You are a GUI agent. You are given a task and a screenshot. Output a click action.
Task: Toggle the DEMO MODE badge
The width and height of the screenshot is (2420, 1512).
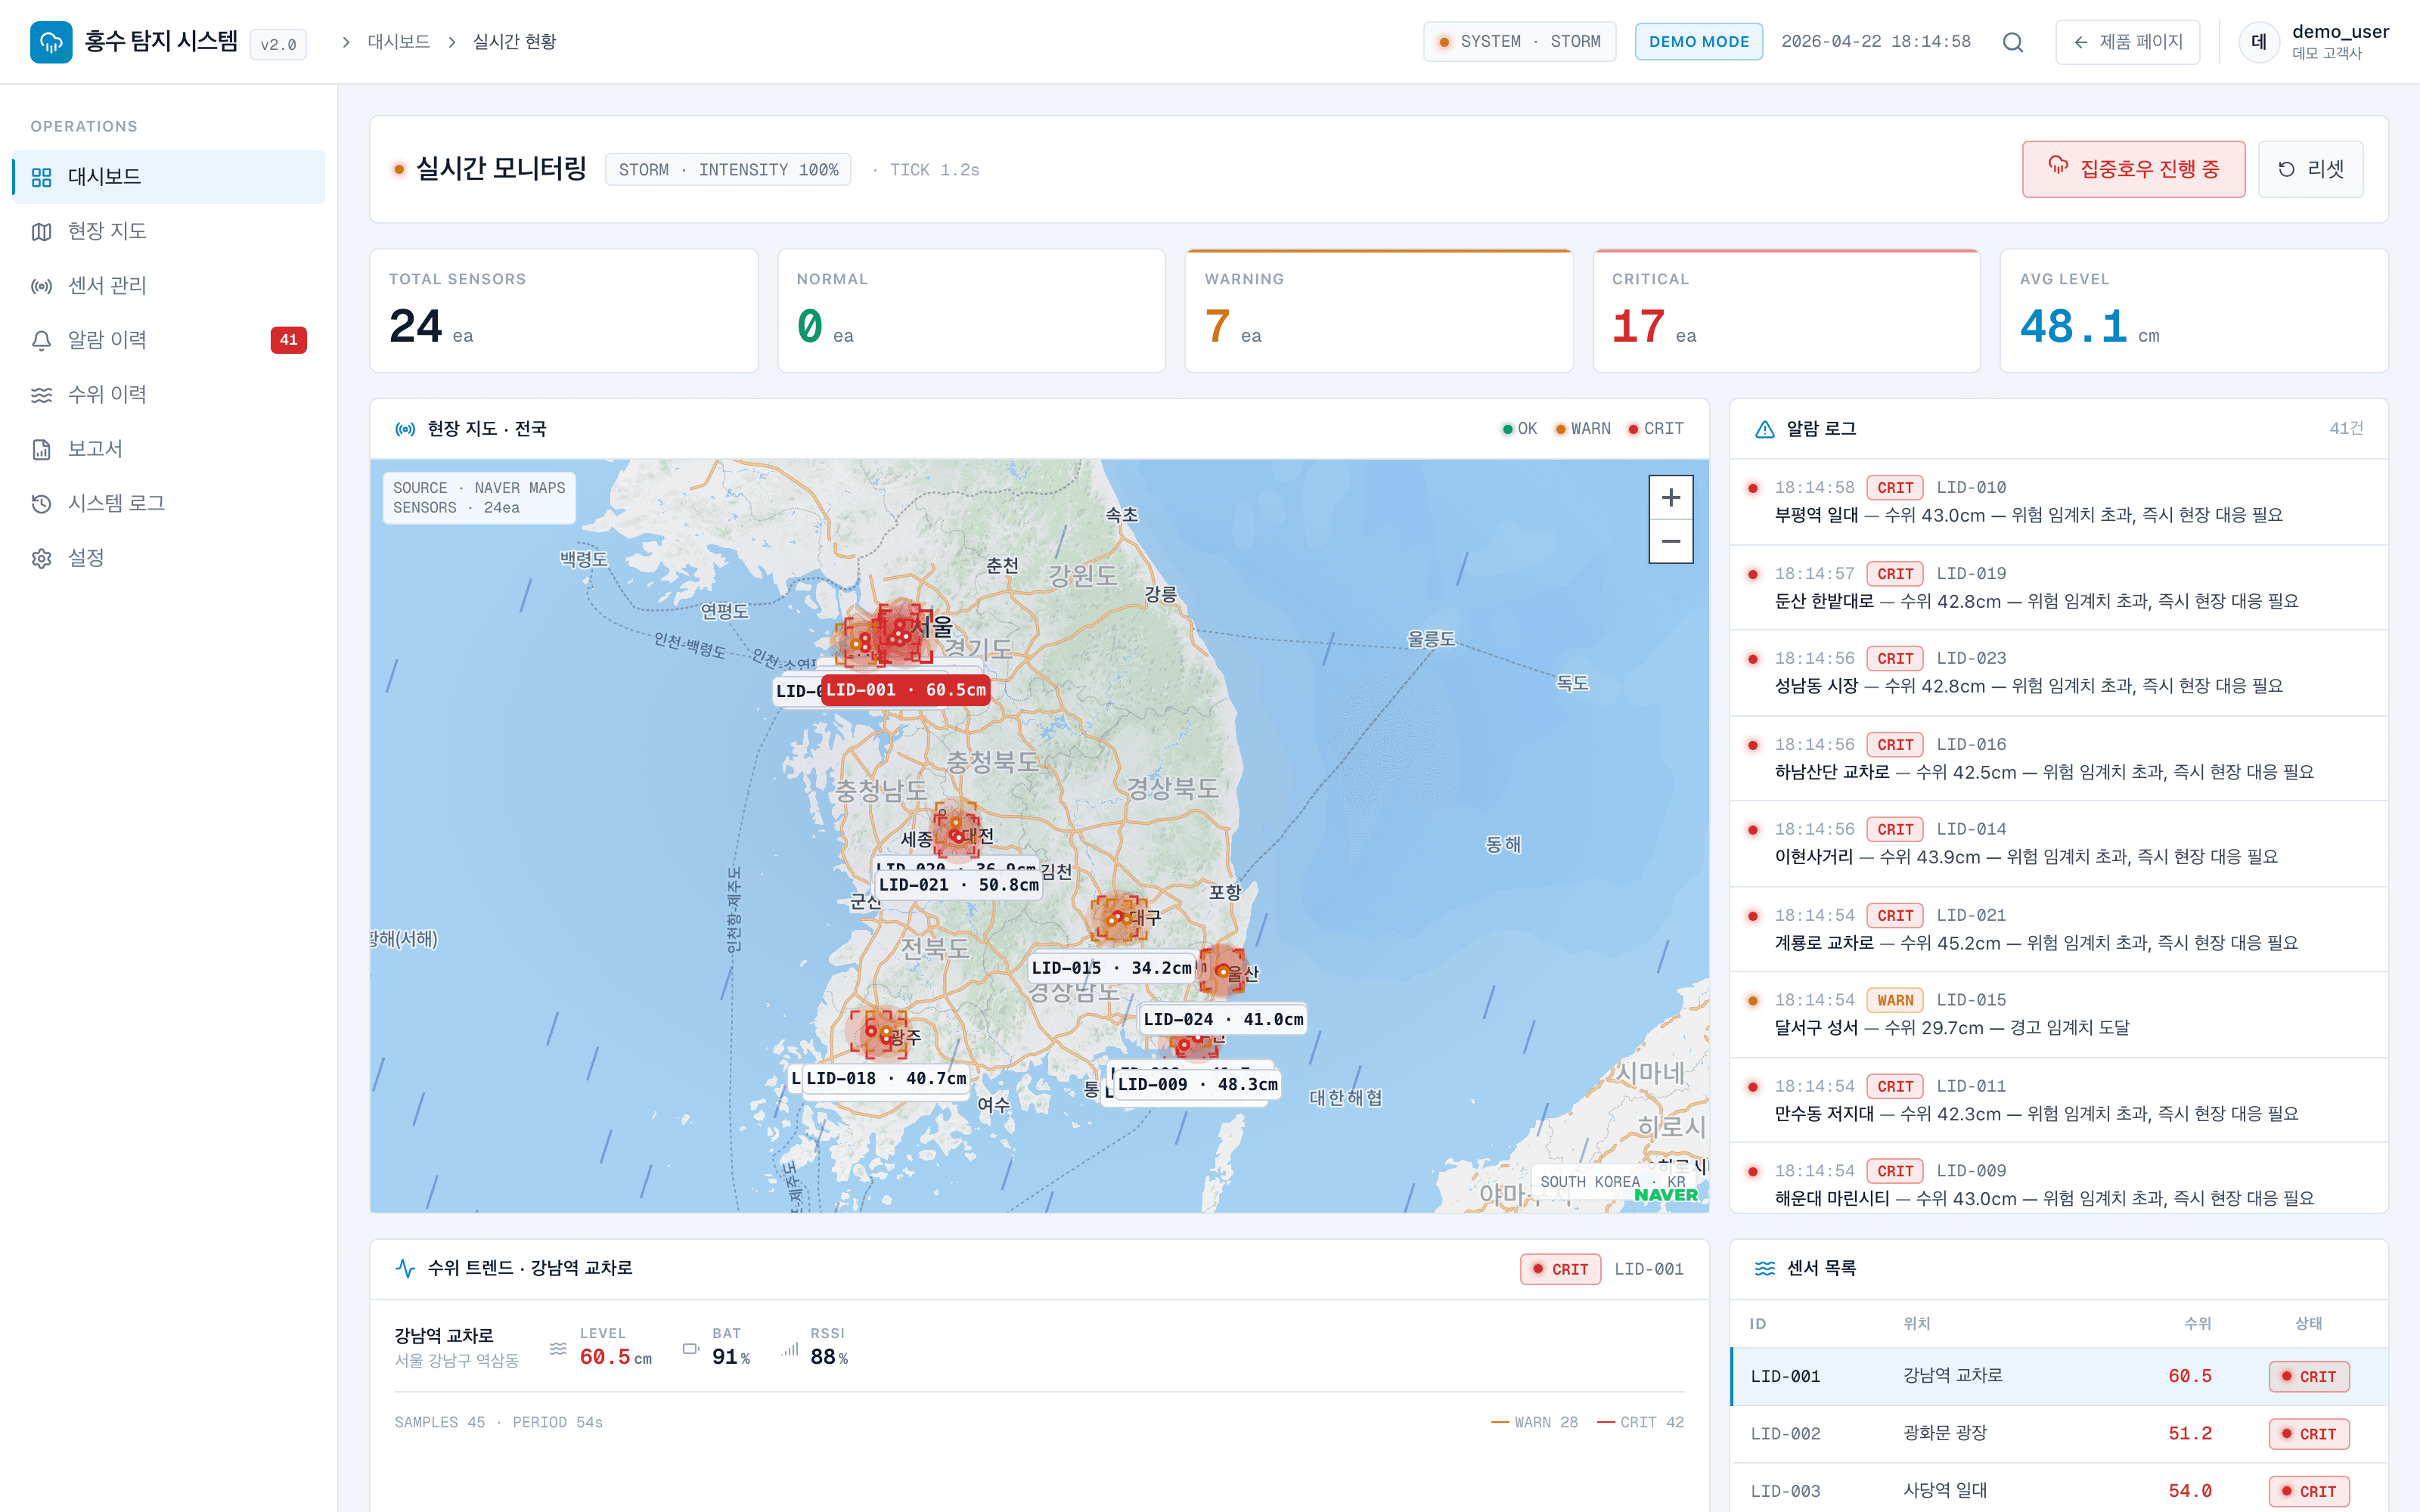pyautogui.click(x=1698, y=42)
